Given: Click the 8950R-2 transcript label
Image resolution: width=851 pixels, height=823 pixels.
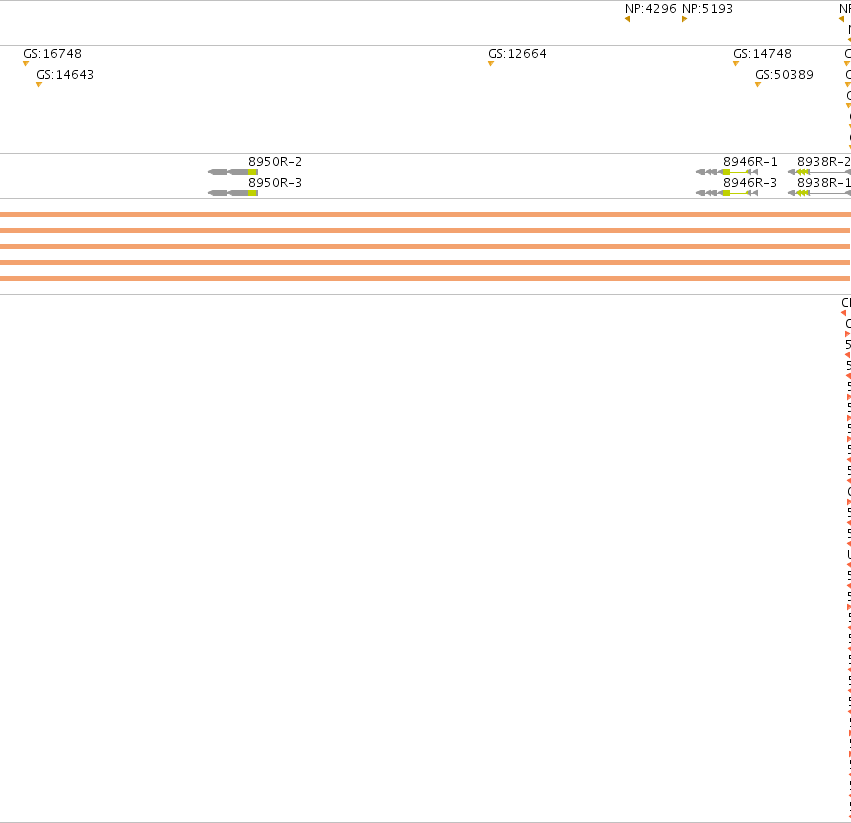Looking at the screenshot, I should 275,162.
